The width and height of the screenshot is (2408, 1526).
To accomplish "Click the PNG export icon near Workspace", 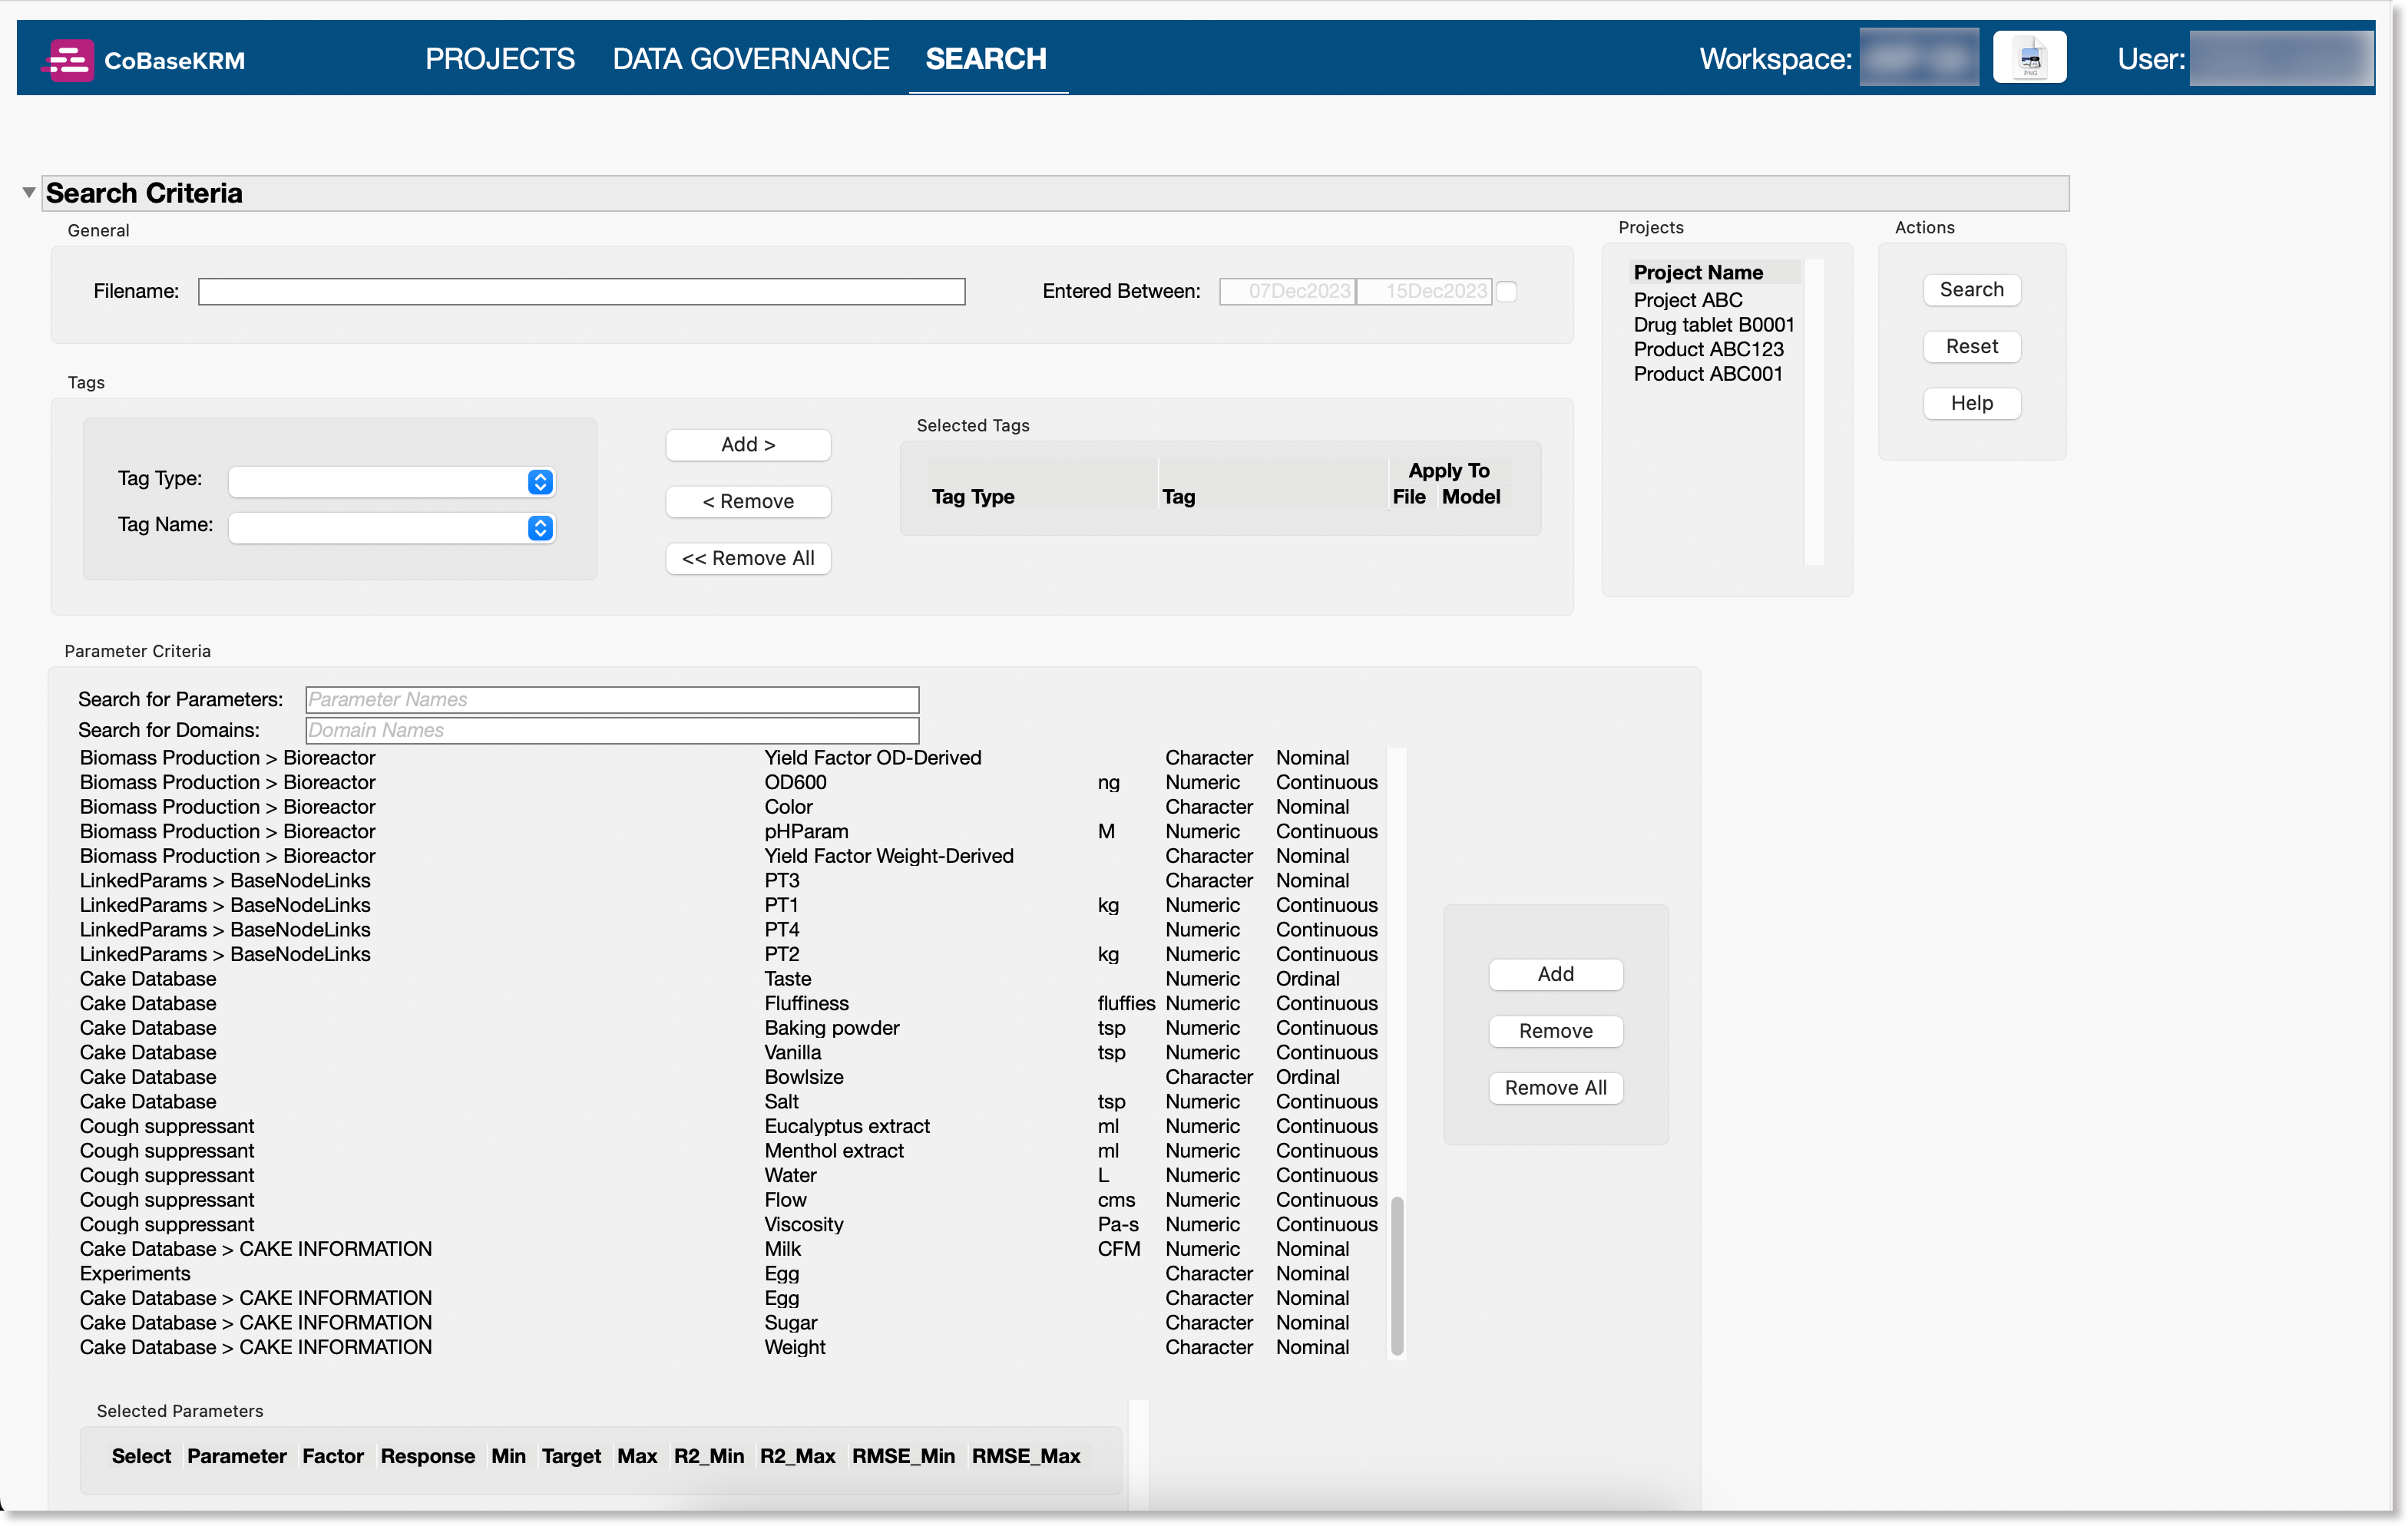I will pos(2029,58).
